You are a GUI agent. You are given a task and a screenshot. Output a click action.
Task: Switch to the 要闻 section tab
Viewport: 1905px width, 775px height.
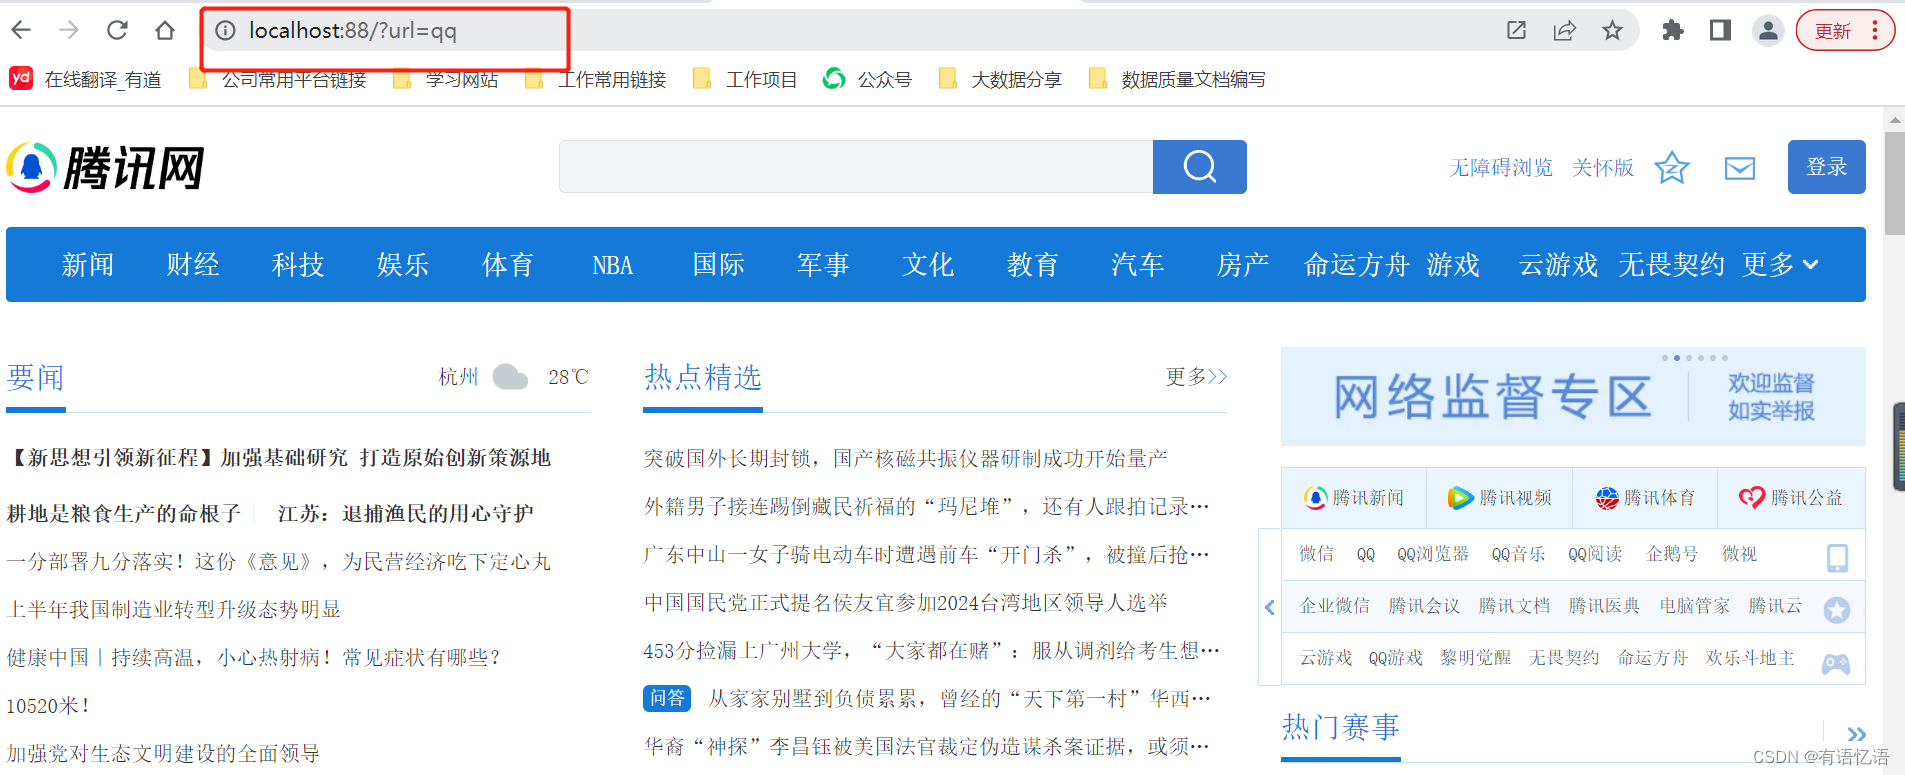[35, 378]
